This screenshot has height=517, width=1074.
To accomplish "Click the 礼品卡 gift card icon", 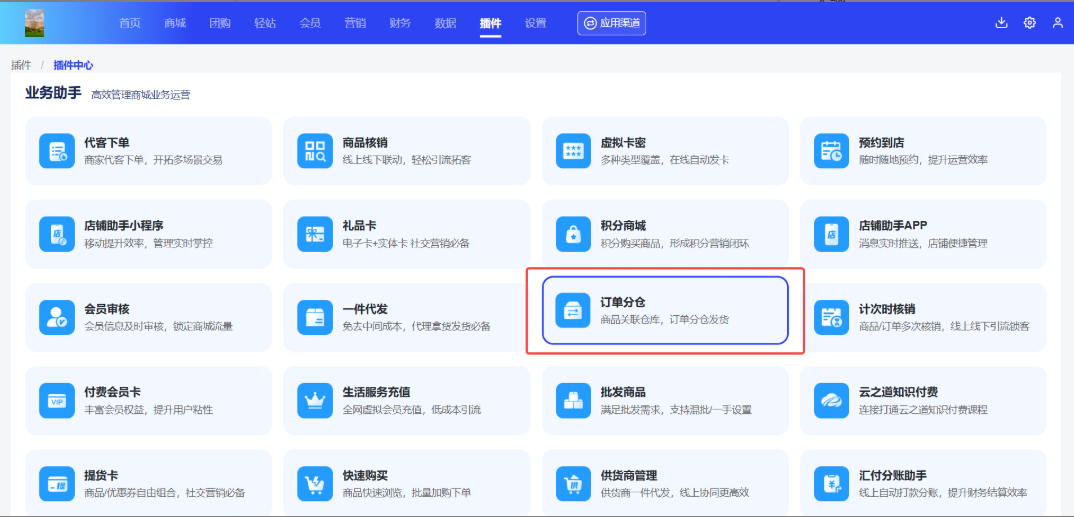I will click(316, 234).
